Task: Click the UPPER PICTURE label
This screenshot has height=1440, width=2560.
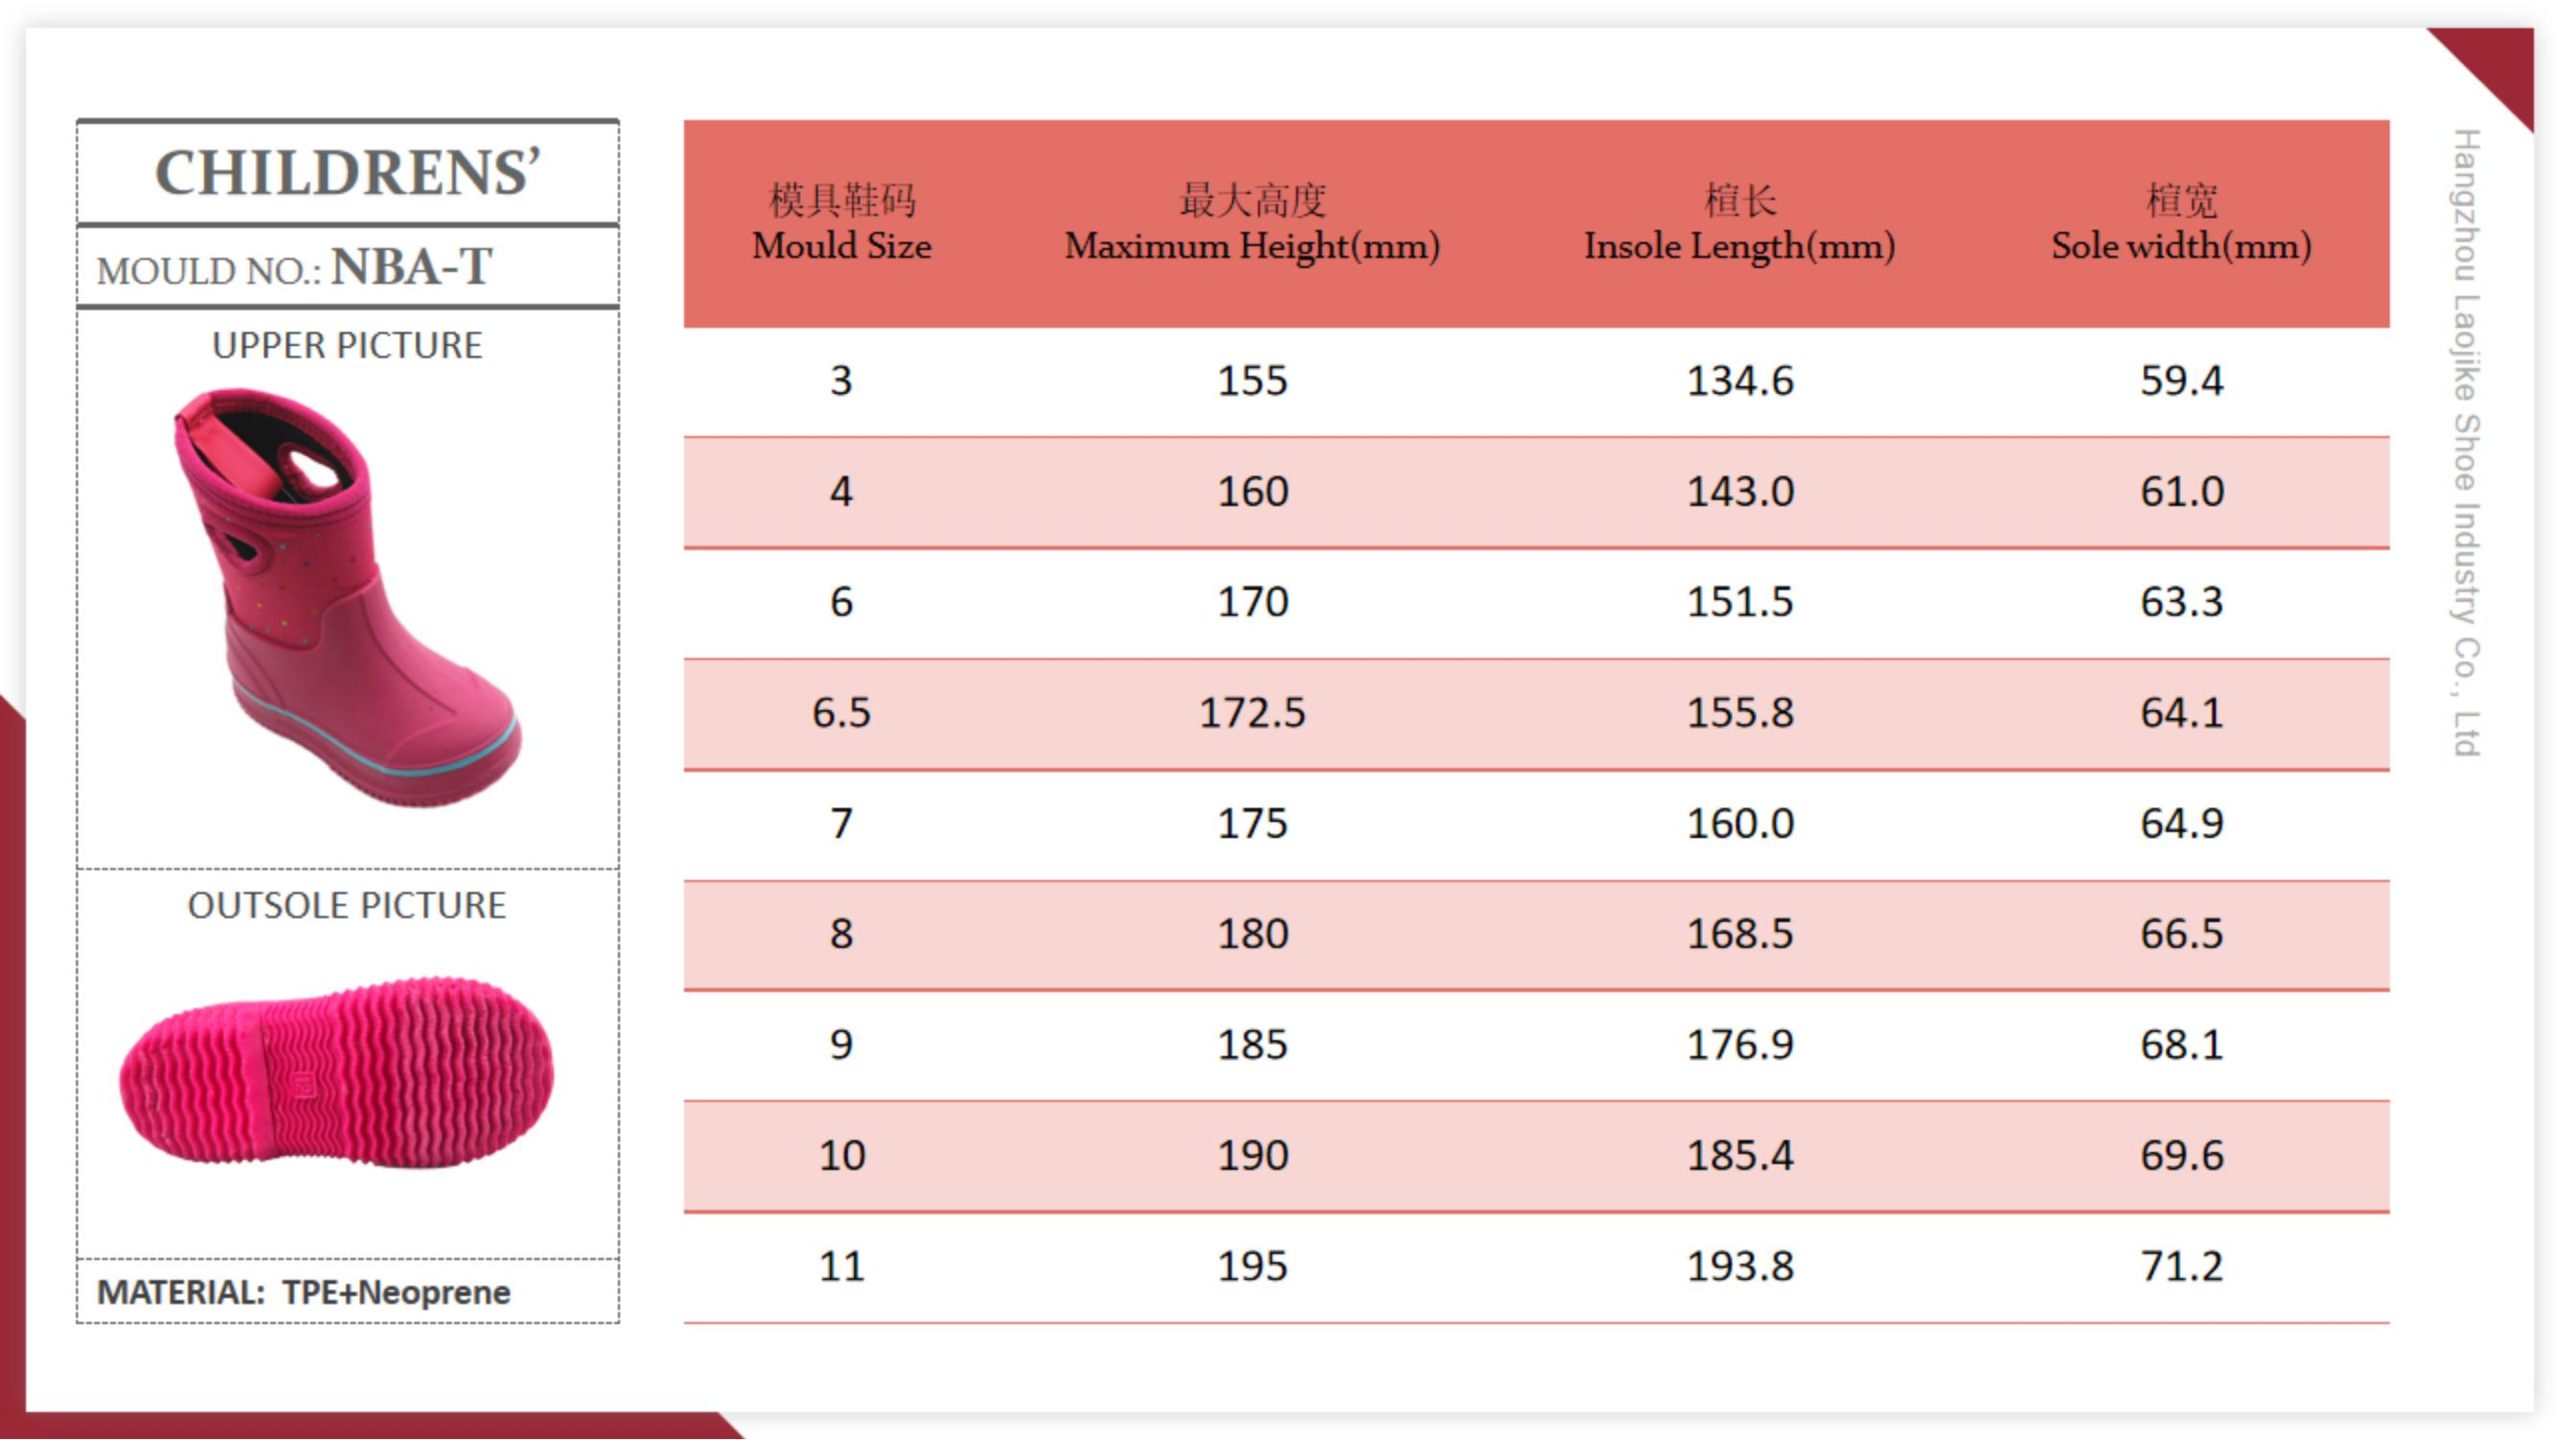Action: tap(347, 345)
